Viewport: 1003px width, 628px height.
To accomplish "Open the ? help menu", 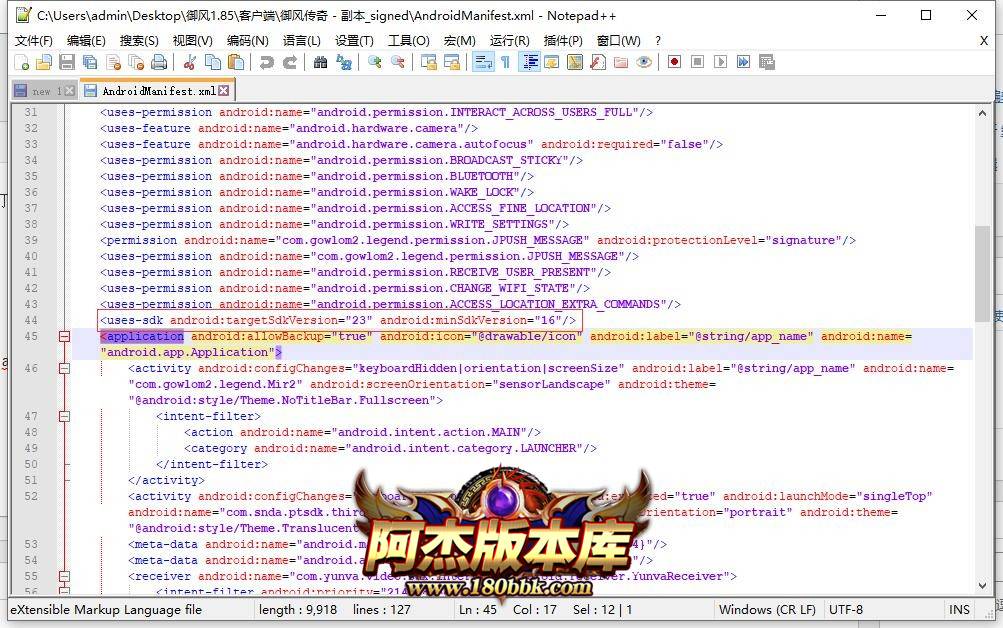I will point(658,40).
